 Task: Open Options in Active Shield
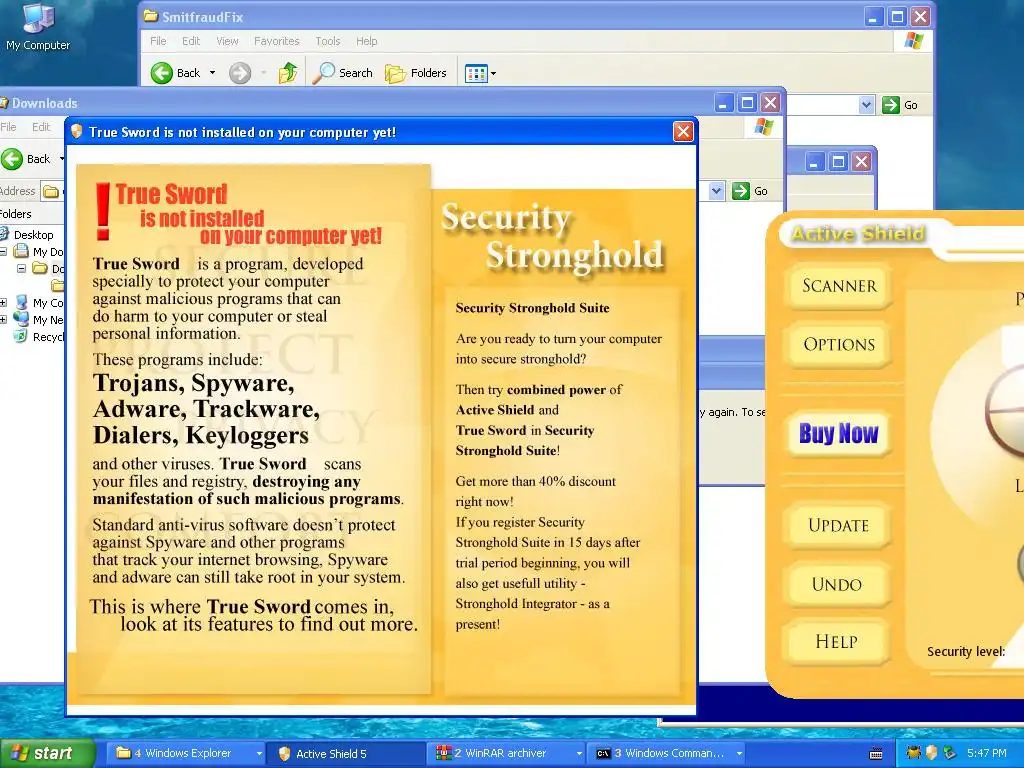click(x=839, y=344)
